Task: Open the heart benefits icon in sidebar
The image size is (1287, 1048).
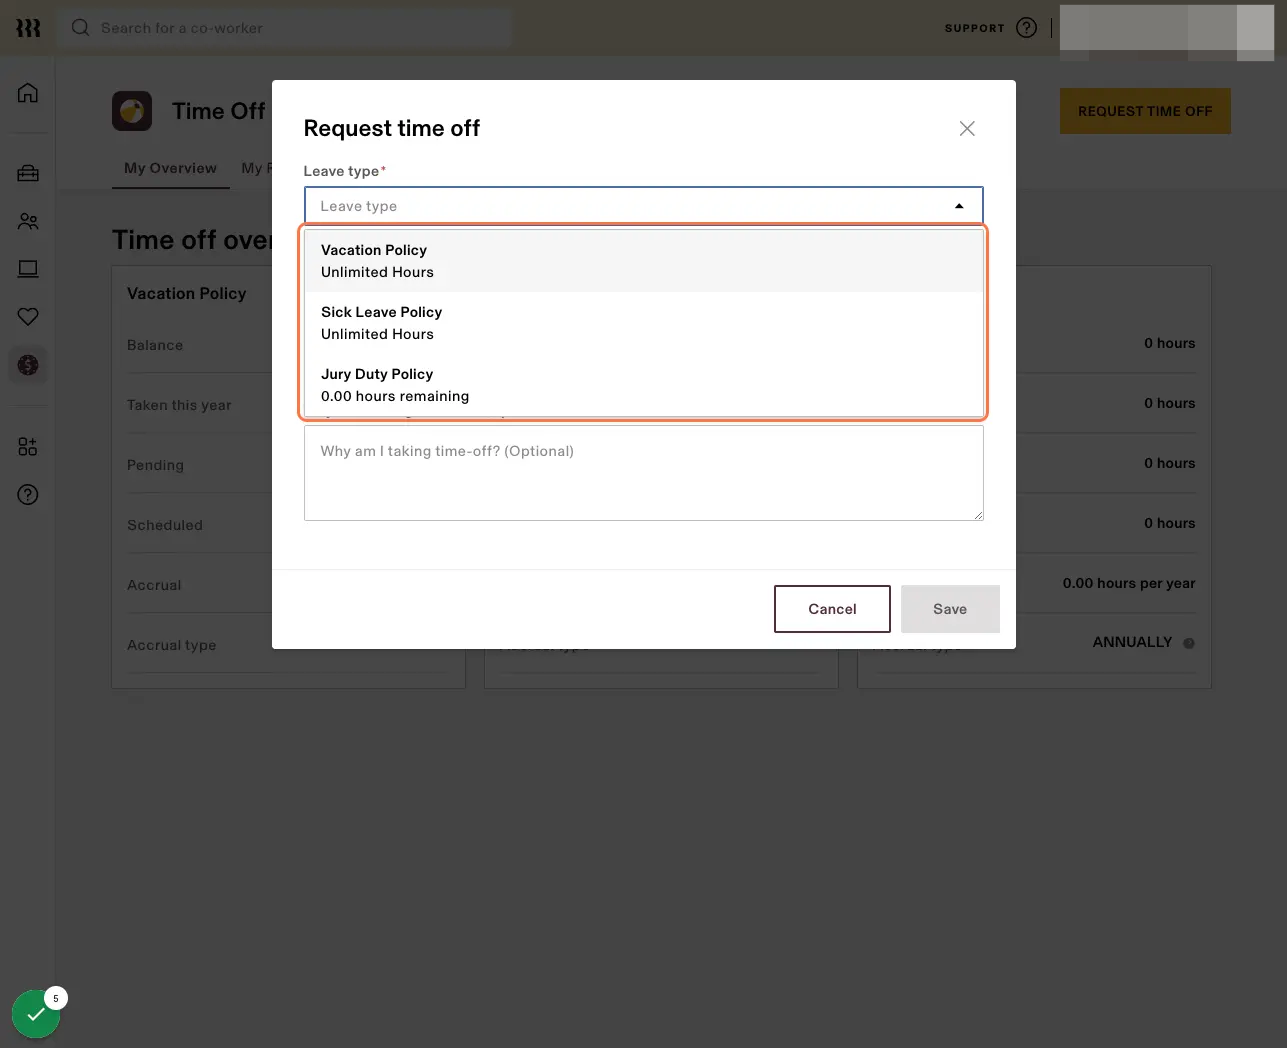Action: click(x=28, y=317)
